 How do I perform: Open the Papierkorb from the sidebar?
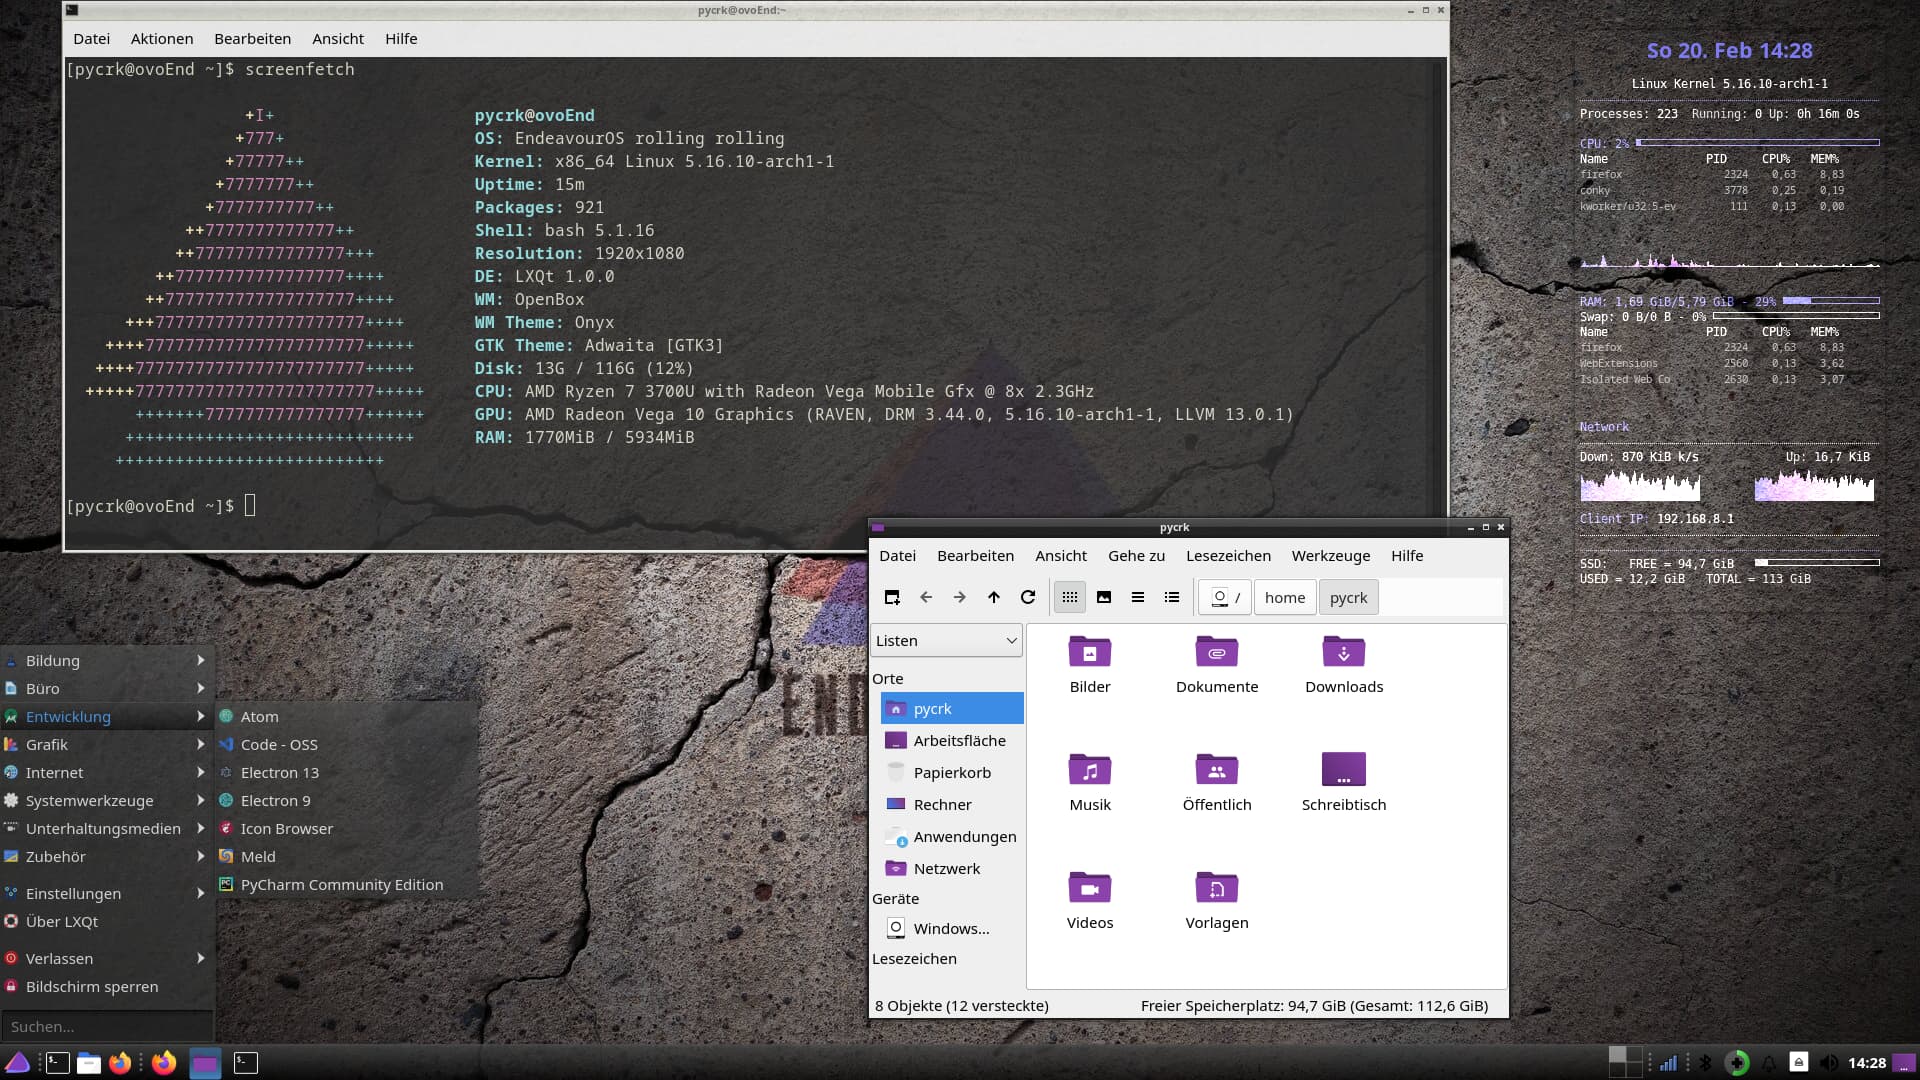click(951, 772)
